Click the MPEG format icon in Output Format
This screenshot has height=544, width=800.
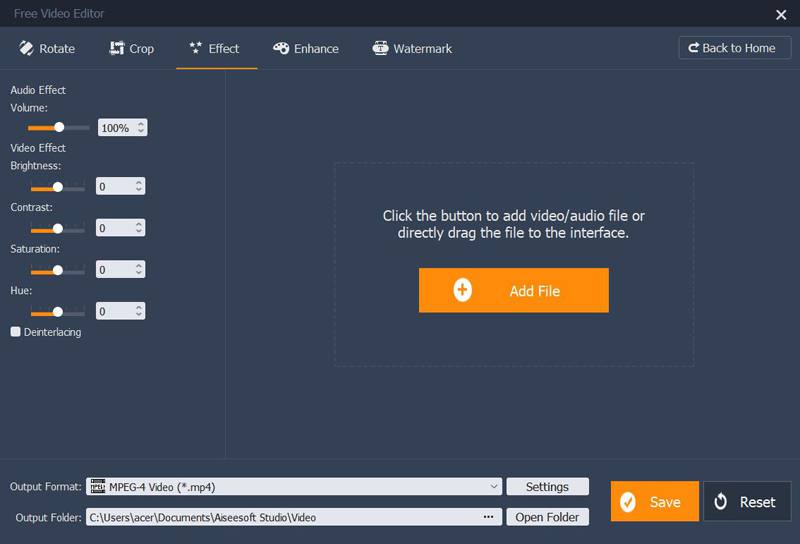click(x=97, y=487)
